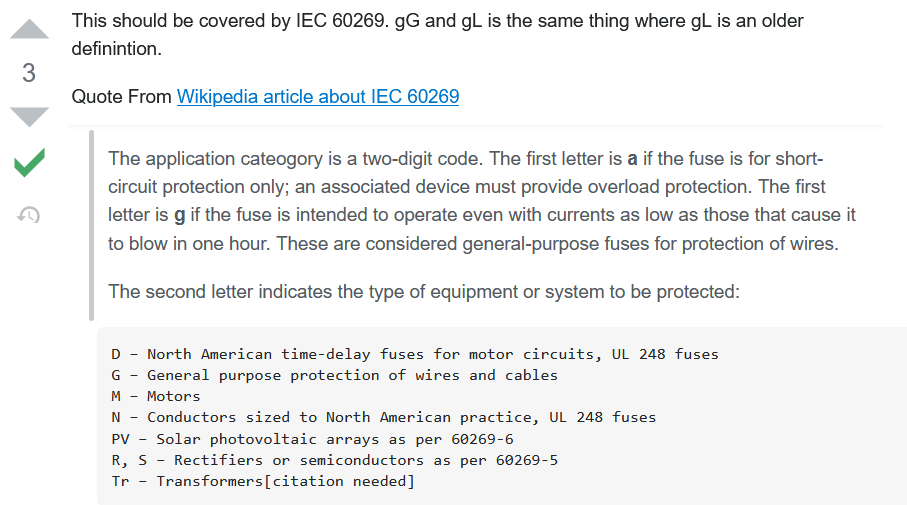Click the vote score number 3

pos(29,73)
